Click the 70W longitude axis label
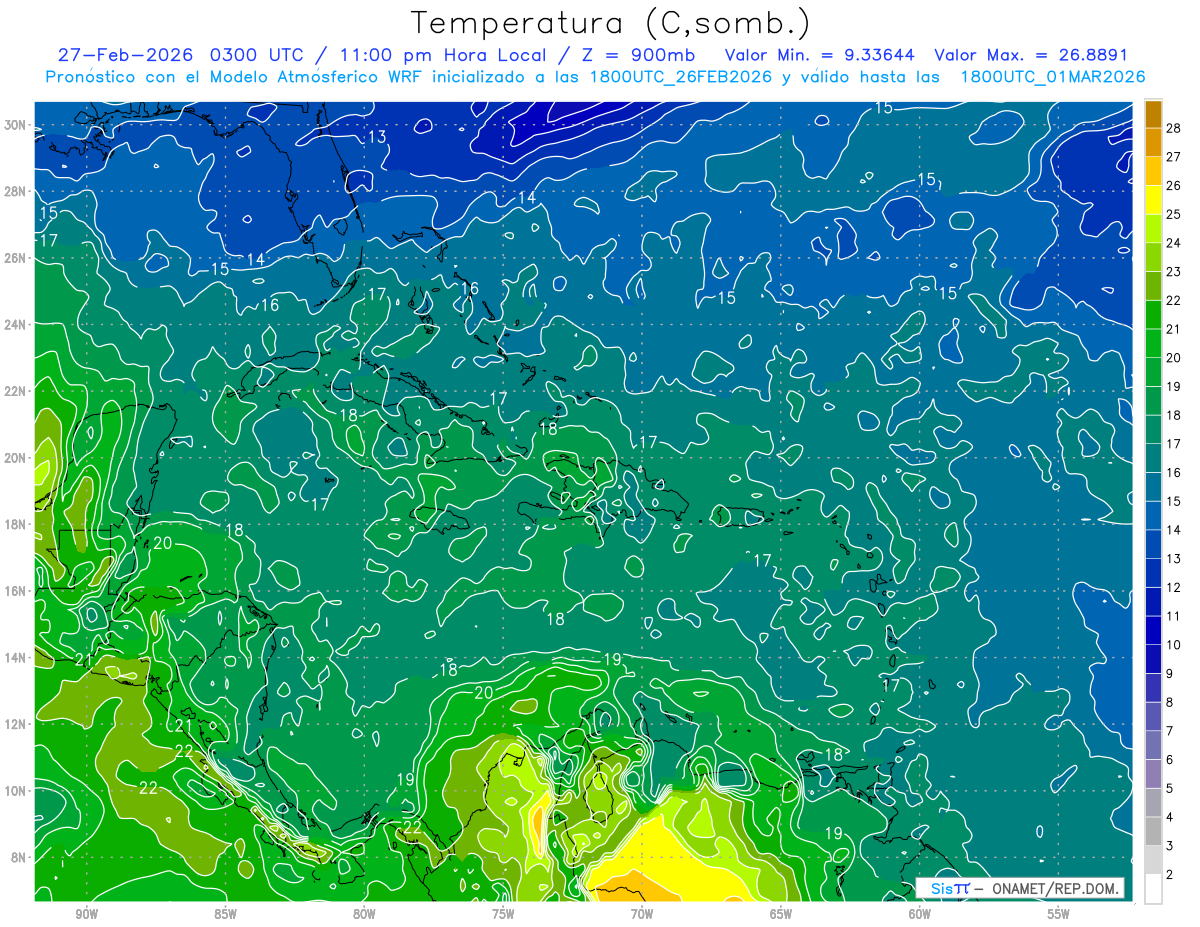Image resolution: width=1200 pixels, height=927 pixels. 642,913
